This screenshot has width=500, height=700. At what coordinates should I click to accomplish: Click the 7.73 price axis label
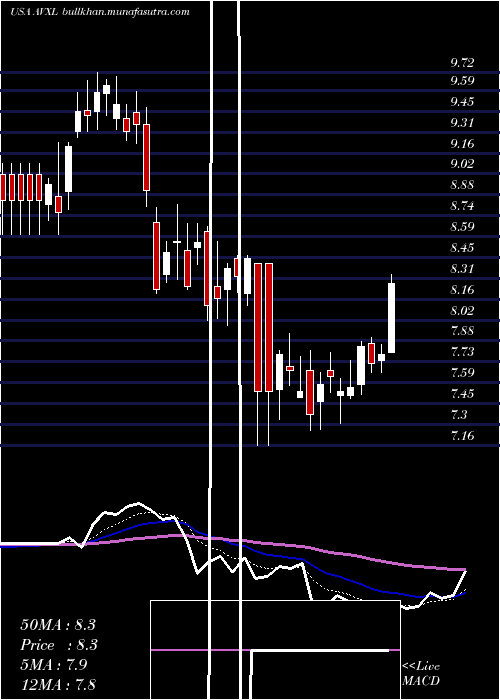coord(462,351)
